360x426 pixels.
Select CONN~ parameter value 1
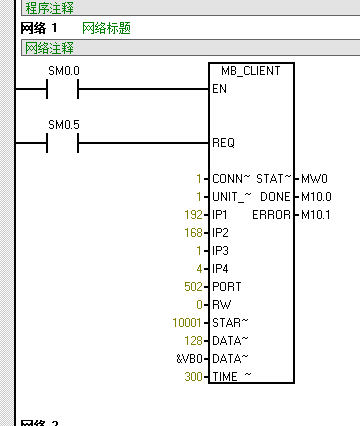[199, 179]
